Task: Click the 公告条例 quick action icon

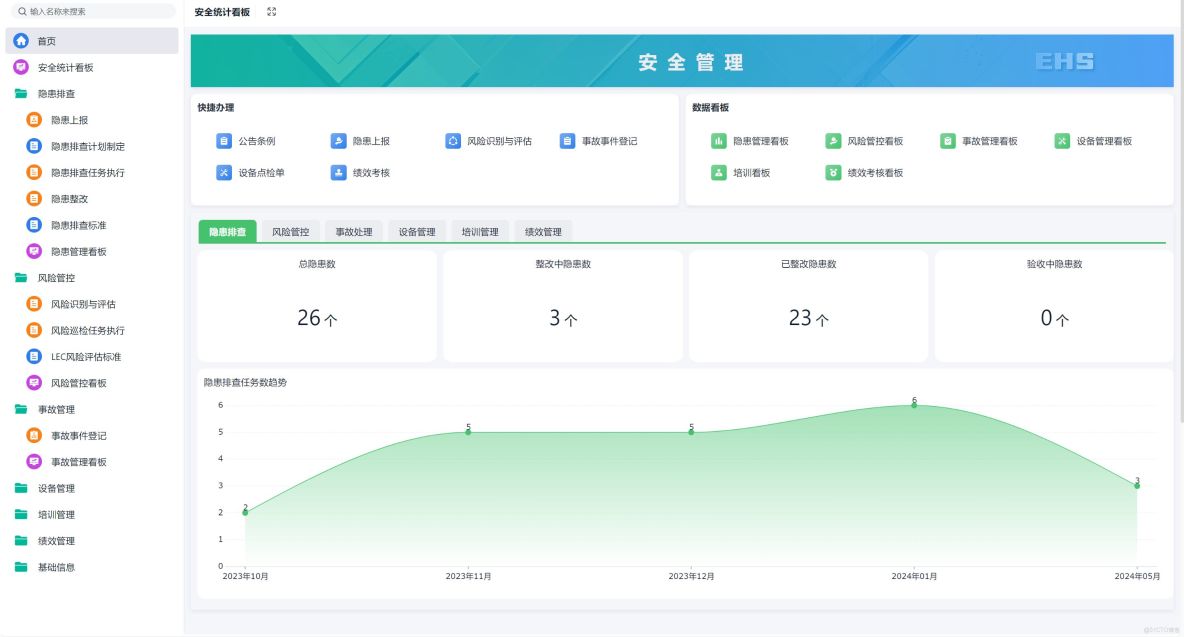Action: pos(225,141)
